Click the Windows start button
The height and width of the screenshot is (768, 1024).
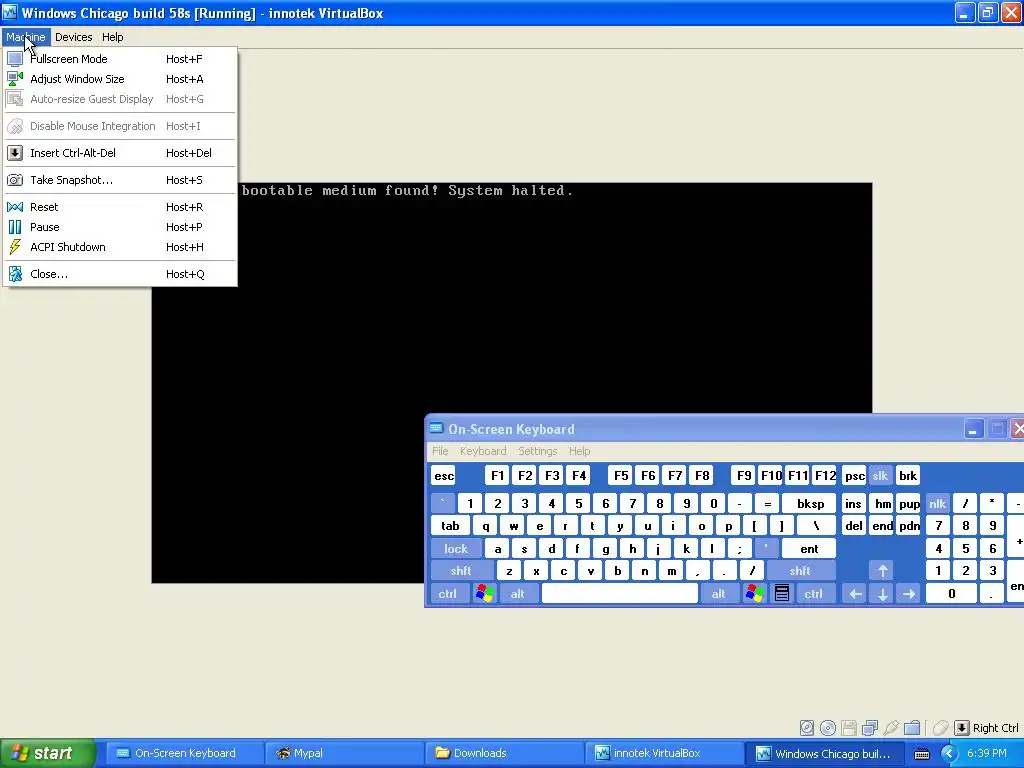pyautogui.click(x=48, y=754)
